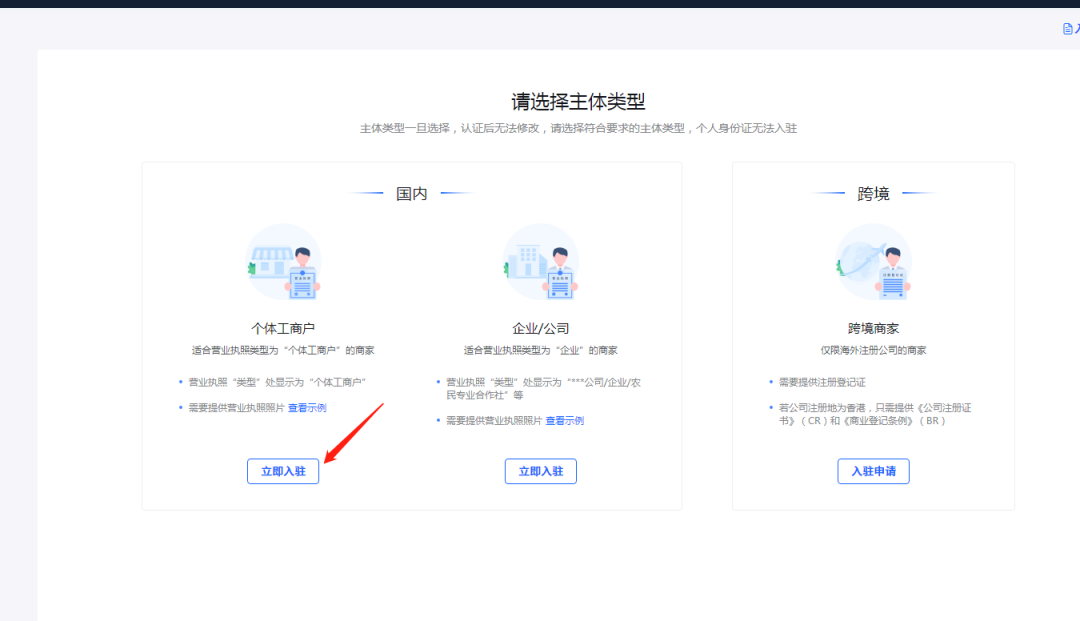
Task: Click the document icon at top right
Action: point(1067,29)
